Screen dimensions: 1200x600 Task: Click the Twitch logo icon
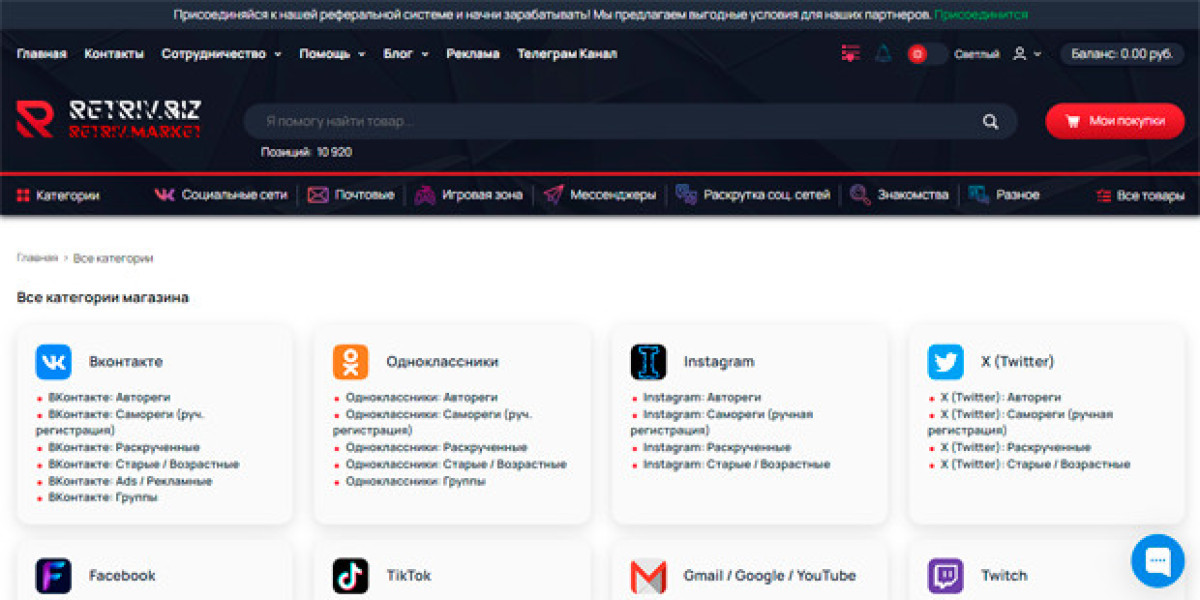[944, 576]
